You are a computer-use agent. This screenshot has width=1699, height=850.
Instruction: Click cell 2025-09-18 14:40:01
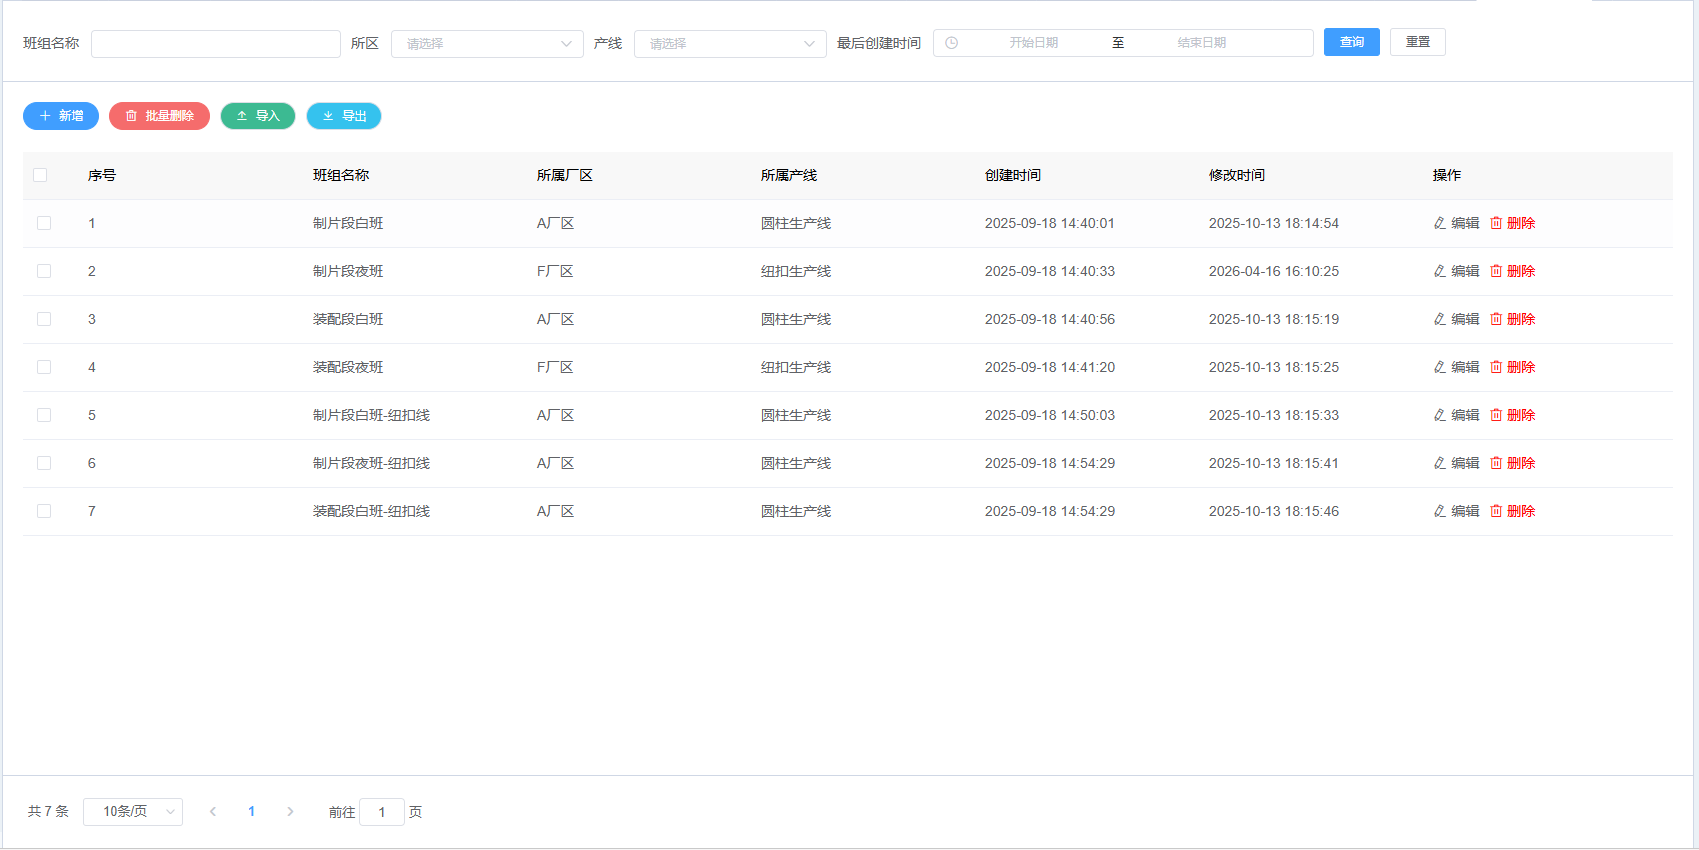[1050, 223]
